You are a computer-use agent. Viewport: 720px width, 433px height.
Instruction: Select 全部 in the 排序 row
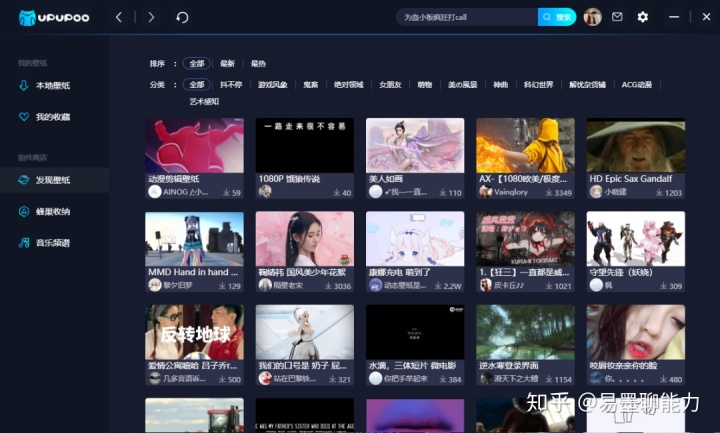coord(197,63)
